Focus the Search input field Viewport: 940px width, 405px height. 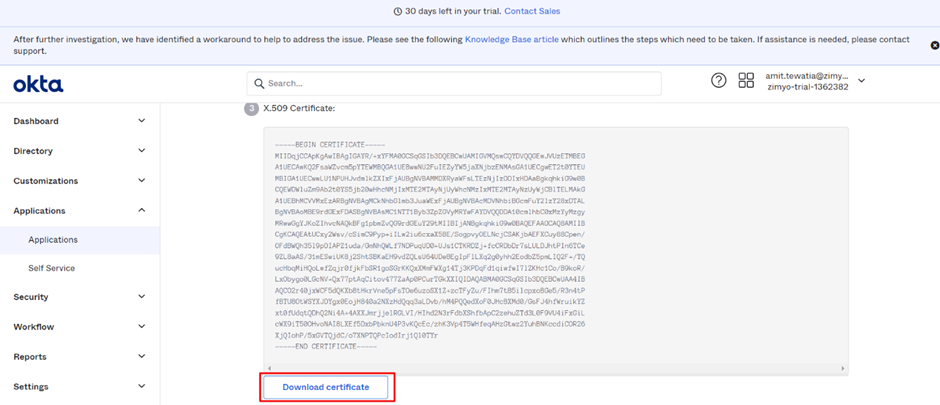point(454,83)
